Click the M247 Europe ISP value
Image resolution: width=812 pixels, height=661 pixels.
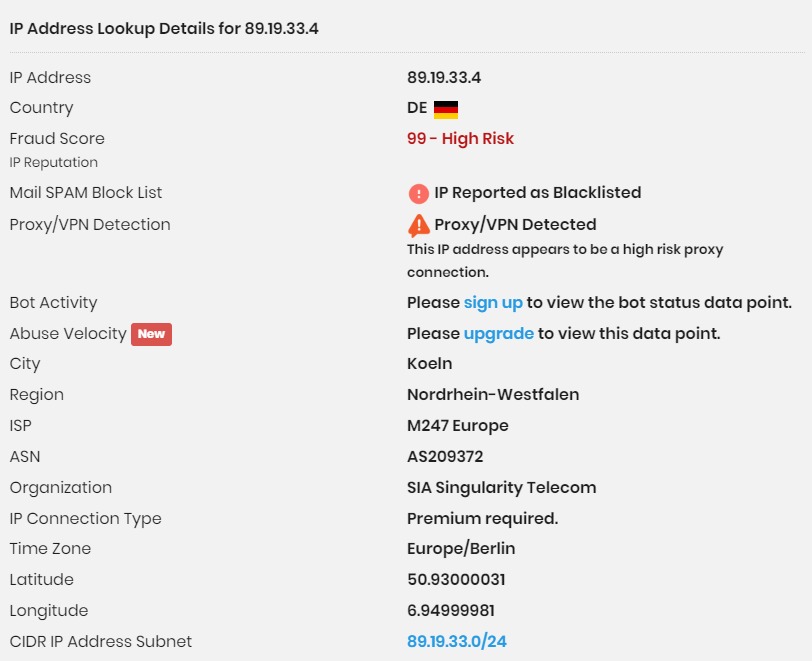pos(458,426)
